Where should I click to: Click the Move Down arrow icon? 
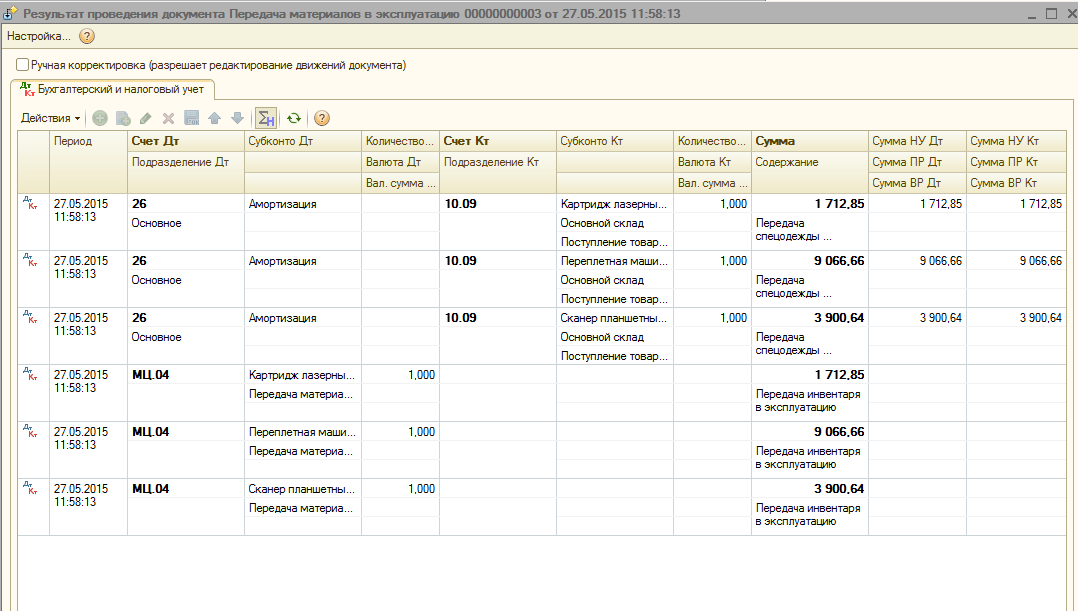(x=237, y=118)
